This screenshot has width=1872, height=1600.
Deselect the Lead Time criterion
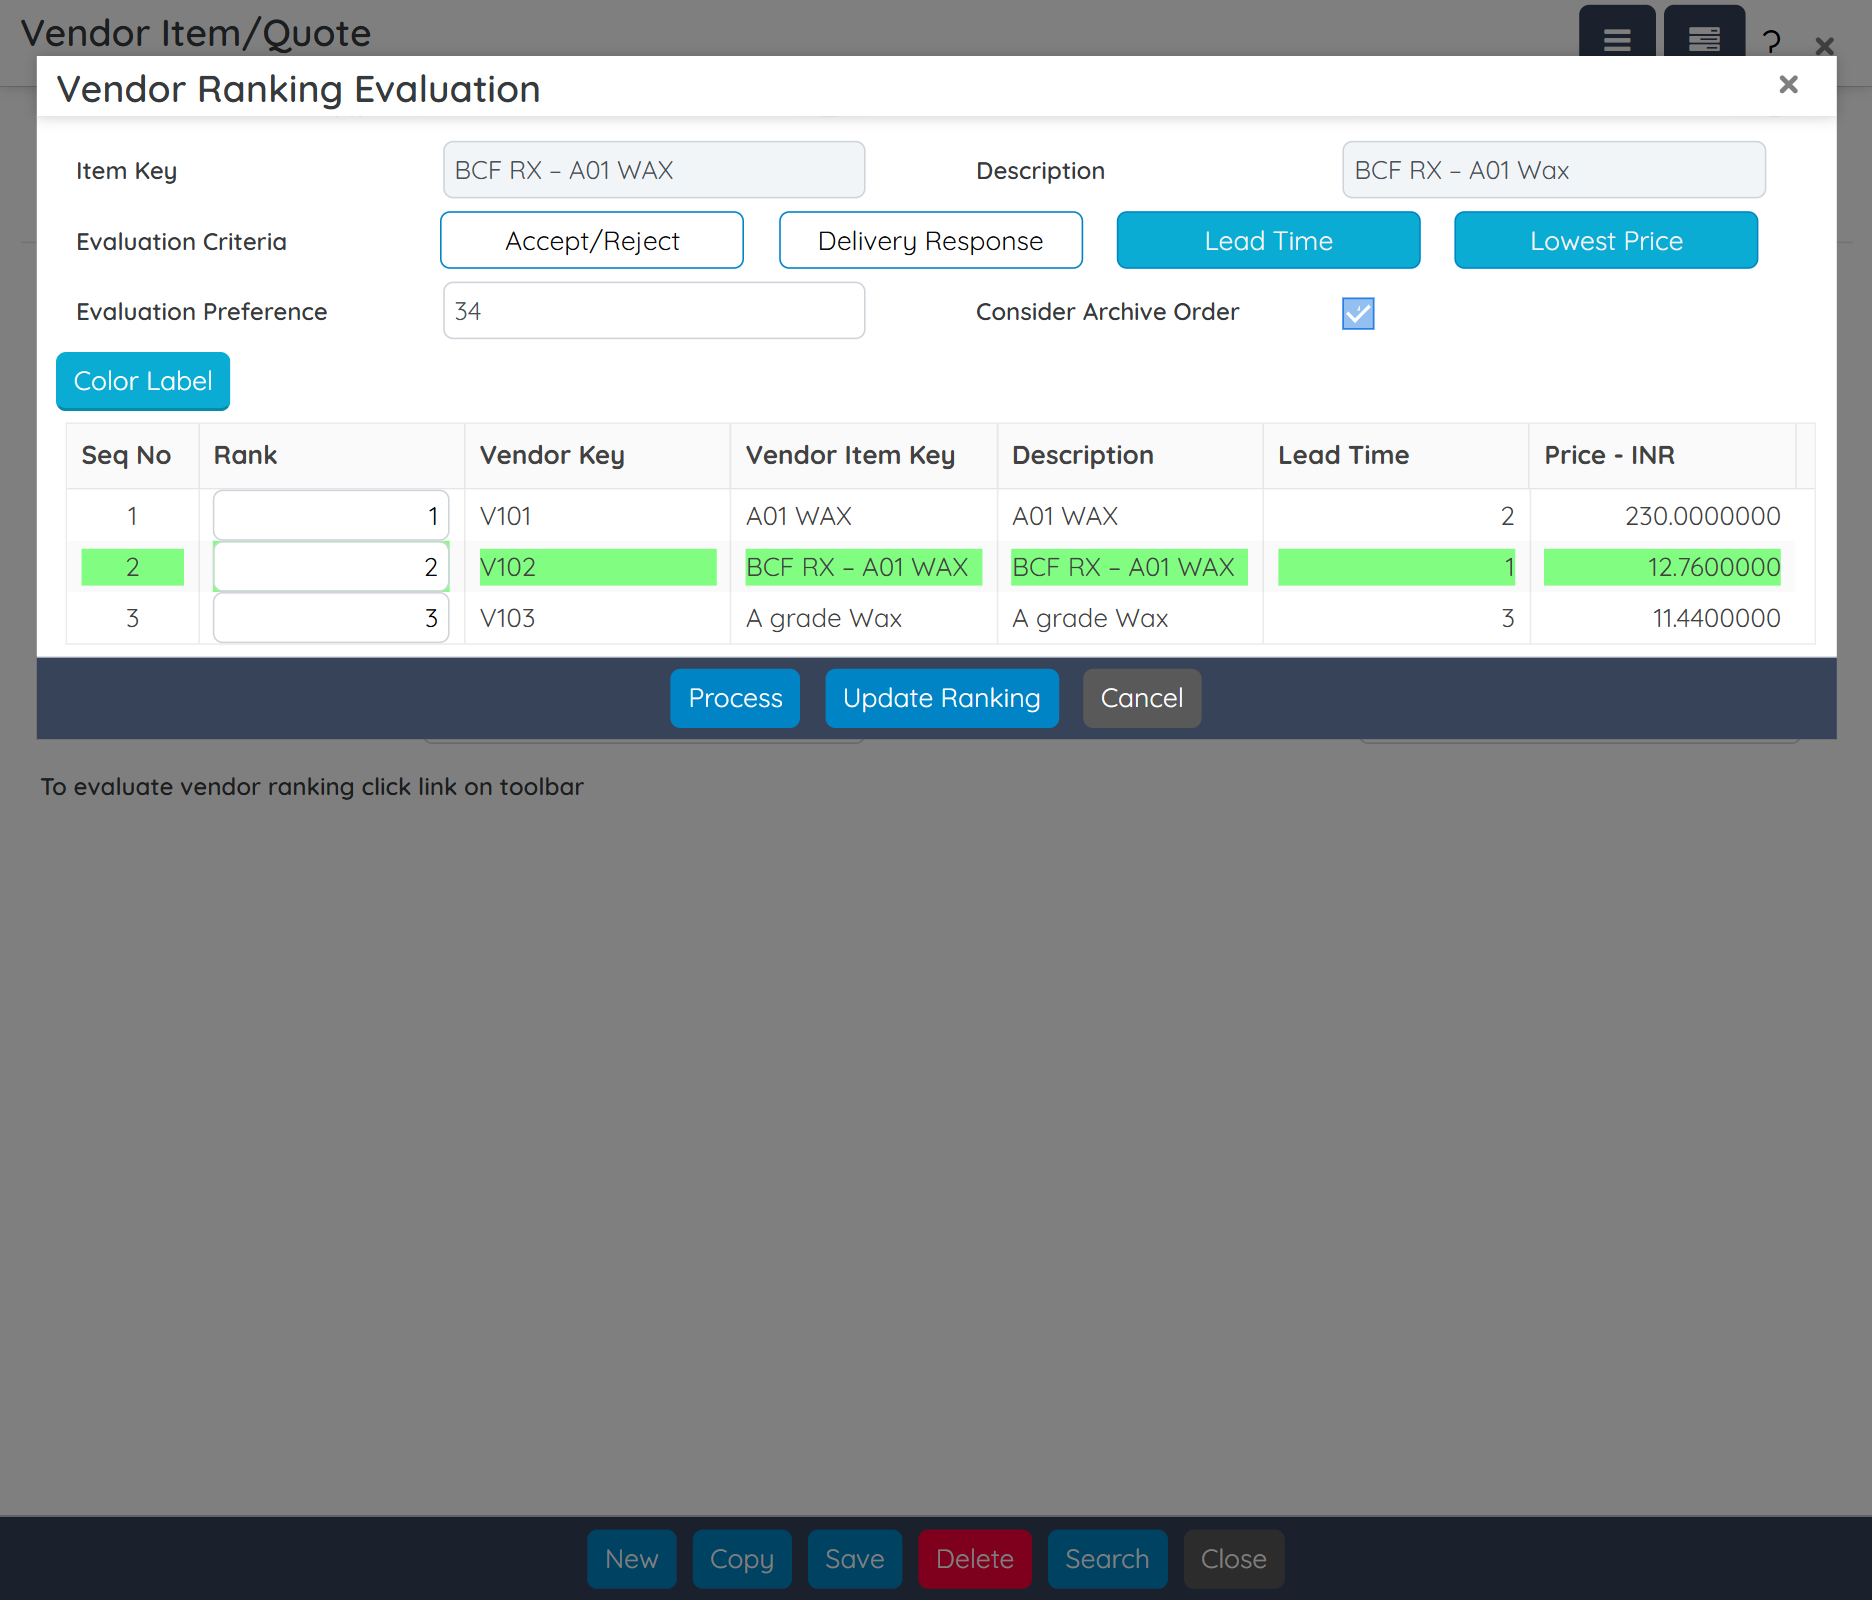point(1268,241)
